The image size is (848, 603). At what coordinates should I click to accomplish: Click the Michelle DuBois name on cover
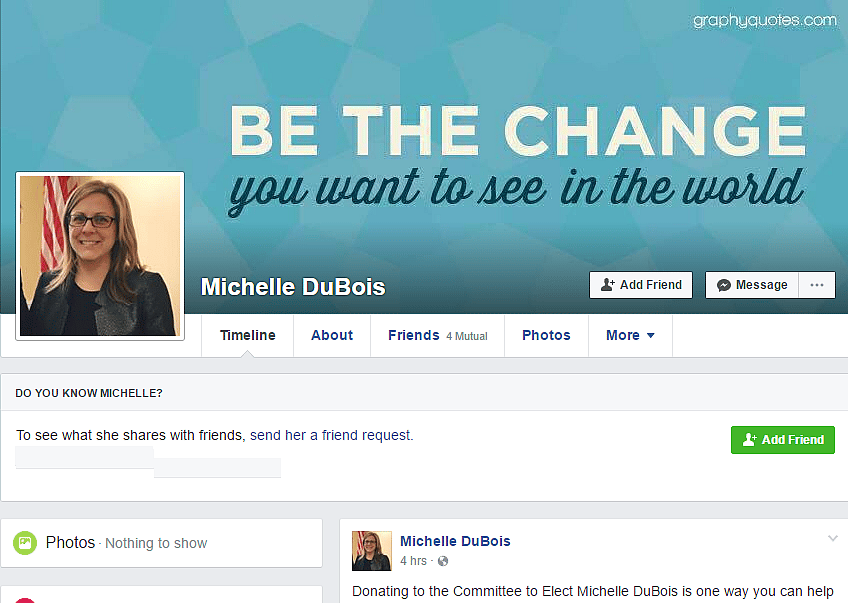[x=293, y=287]
